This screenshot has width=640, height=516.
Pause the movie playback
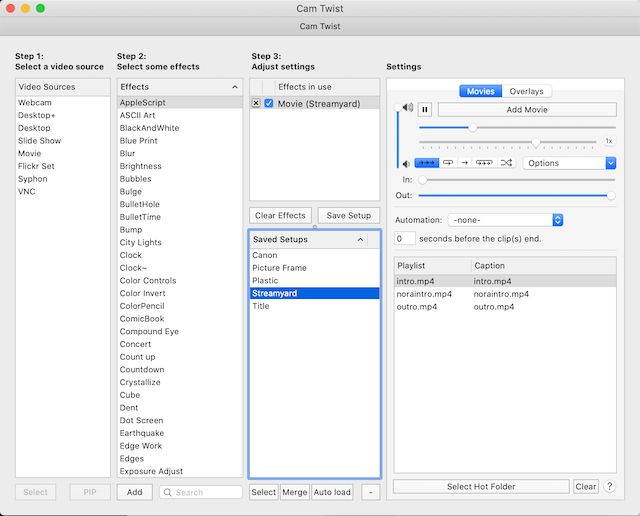(x=425, y=110)
